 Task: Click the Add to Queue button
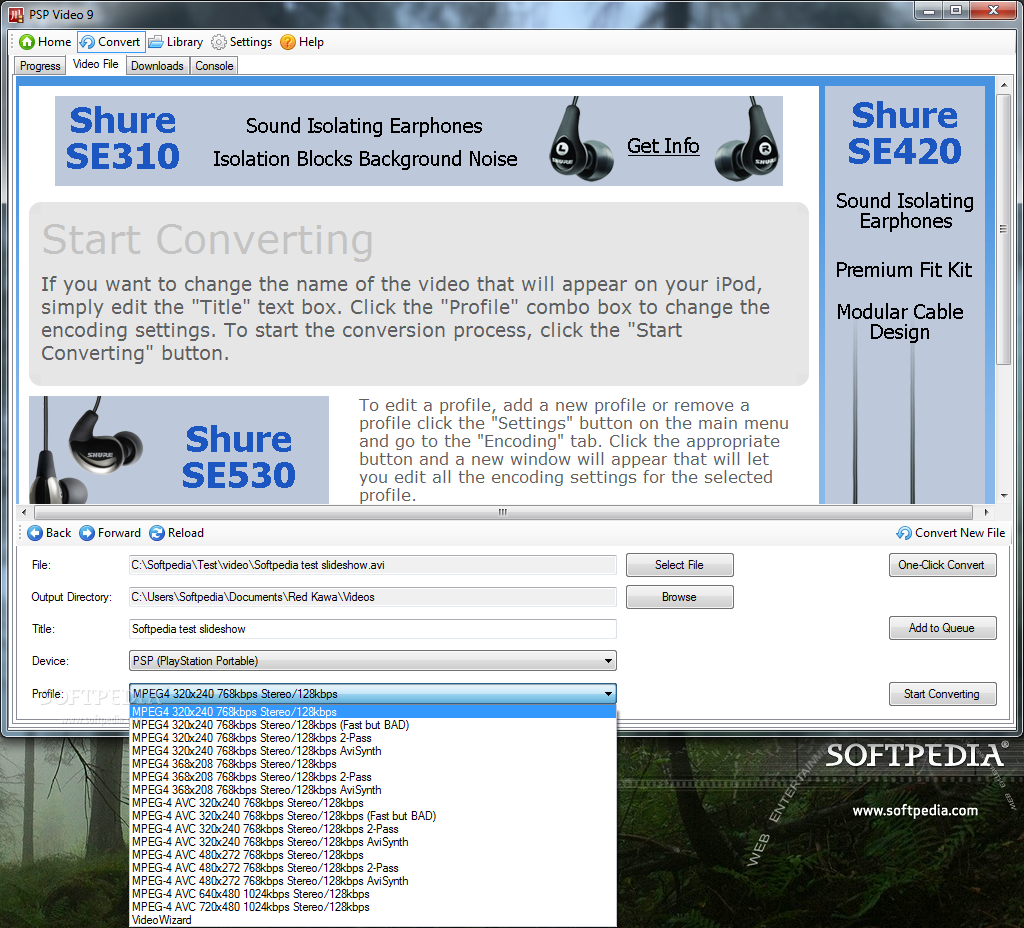(x=942, y=628)
